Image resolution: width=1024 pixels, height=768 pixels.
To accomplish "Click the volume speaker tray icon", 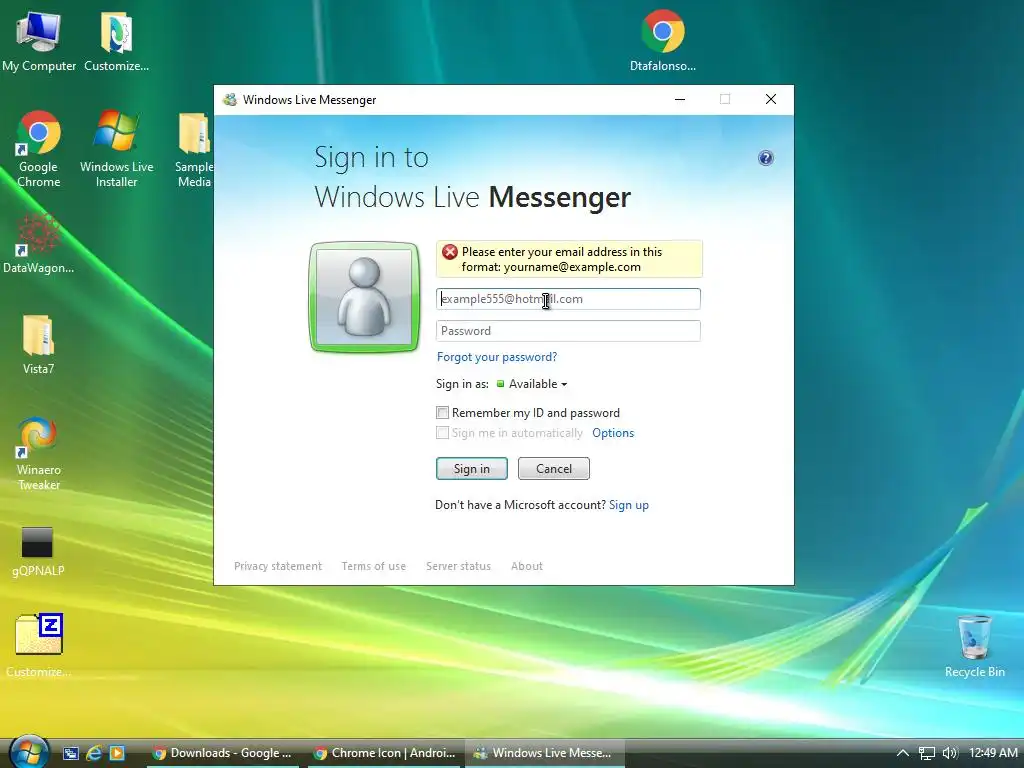I will [950, 753].
